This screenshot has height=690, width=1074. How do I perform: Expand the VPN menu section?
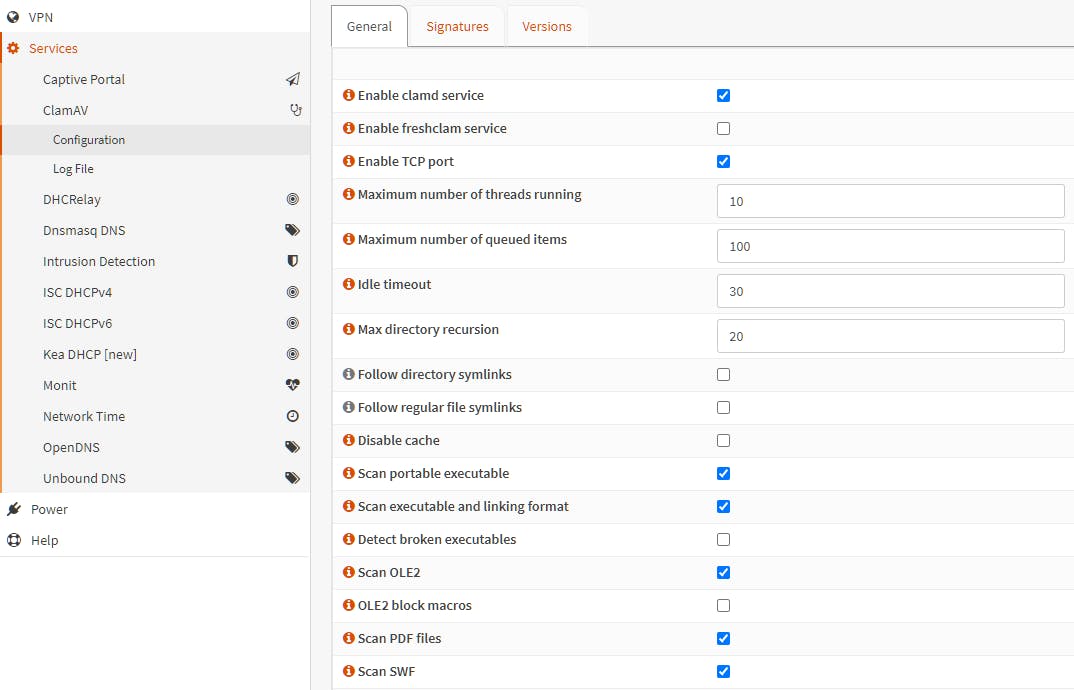[41, 17]
